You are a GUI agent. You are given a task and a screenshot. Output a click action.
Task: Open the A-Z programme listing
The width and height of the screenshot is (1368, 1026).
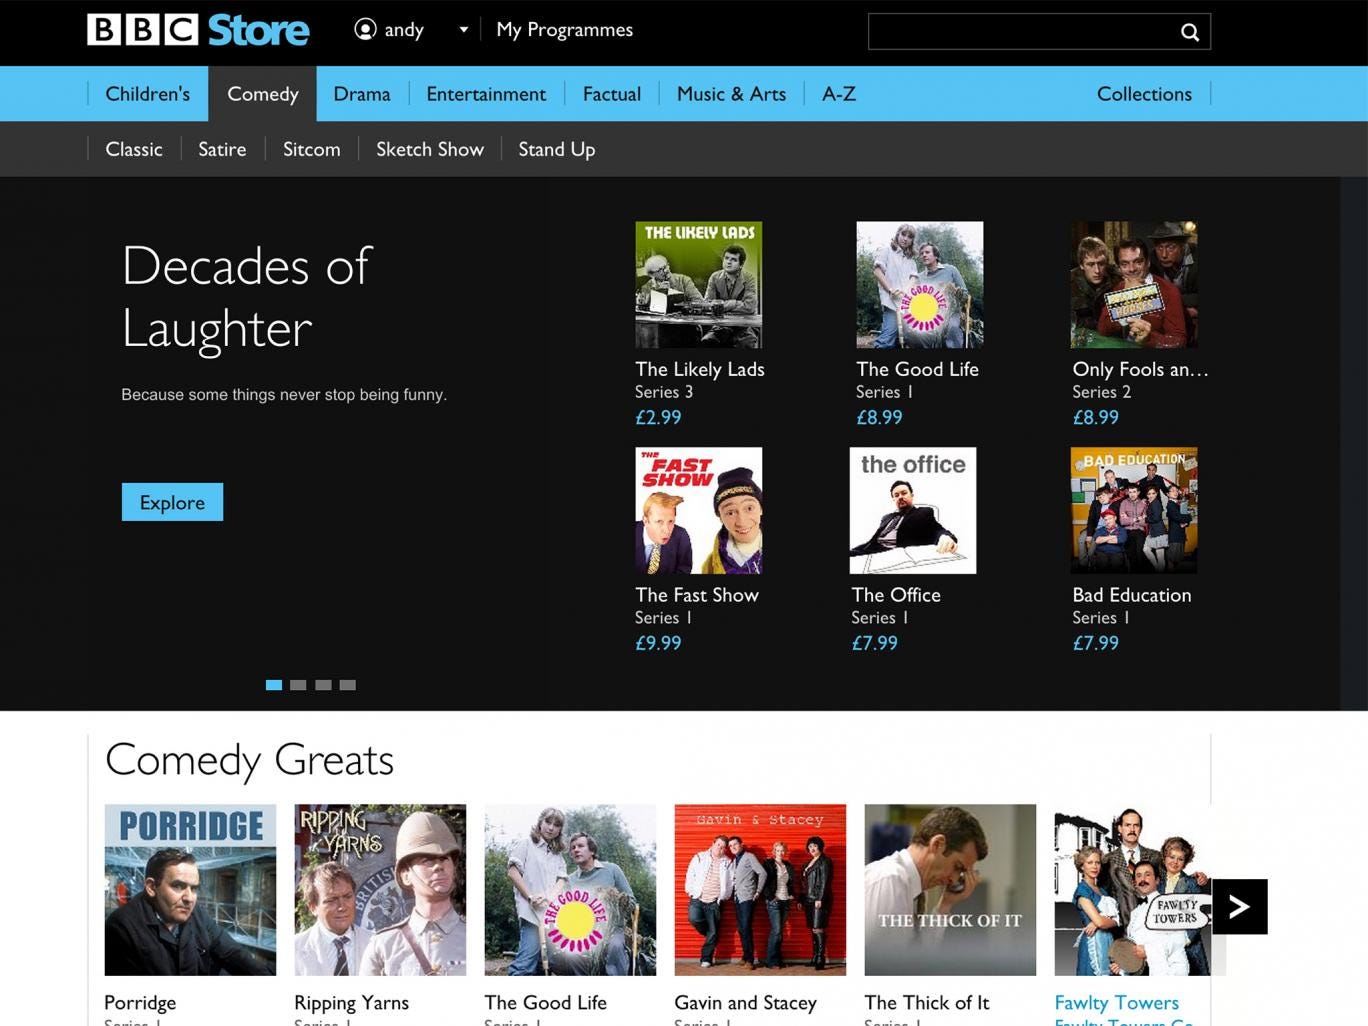tap(838, 94)
